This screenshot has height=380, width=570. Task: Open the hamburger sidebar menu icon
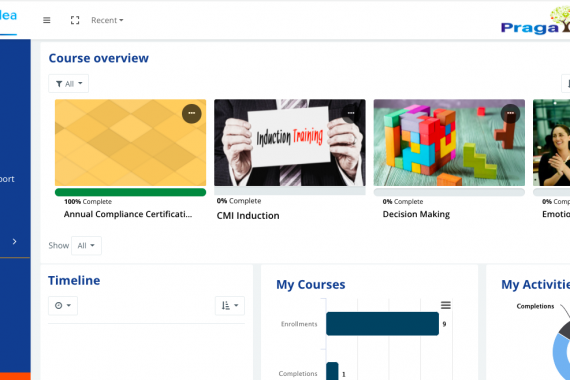tap(47, 20)
